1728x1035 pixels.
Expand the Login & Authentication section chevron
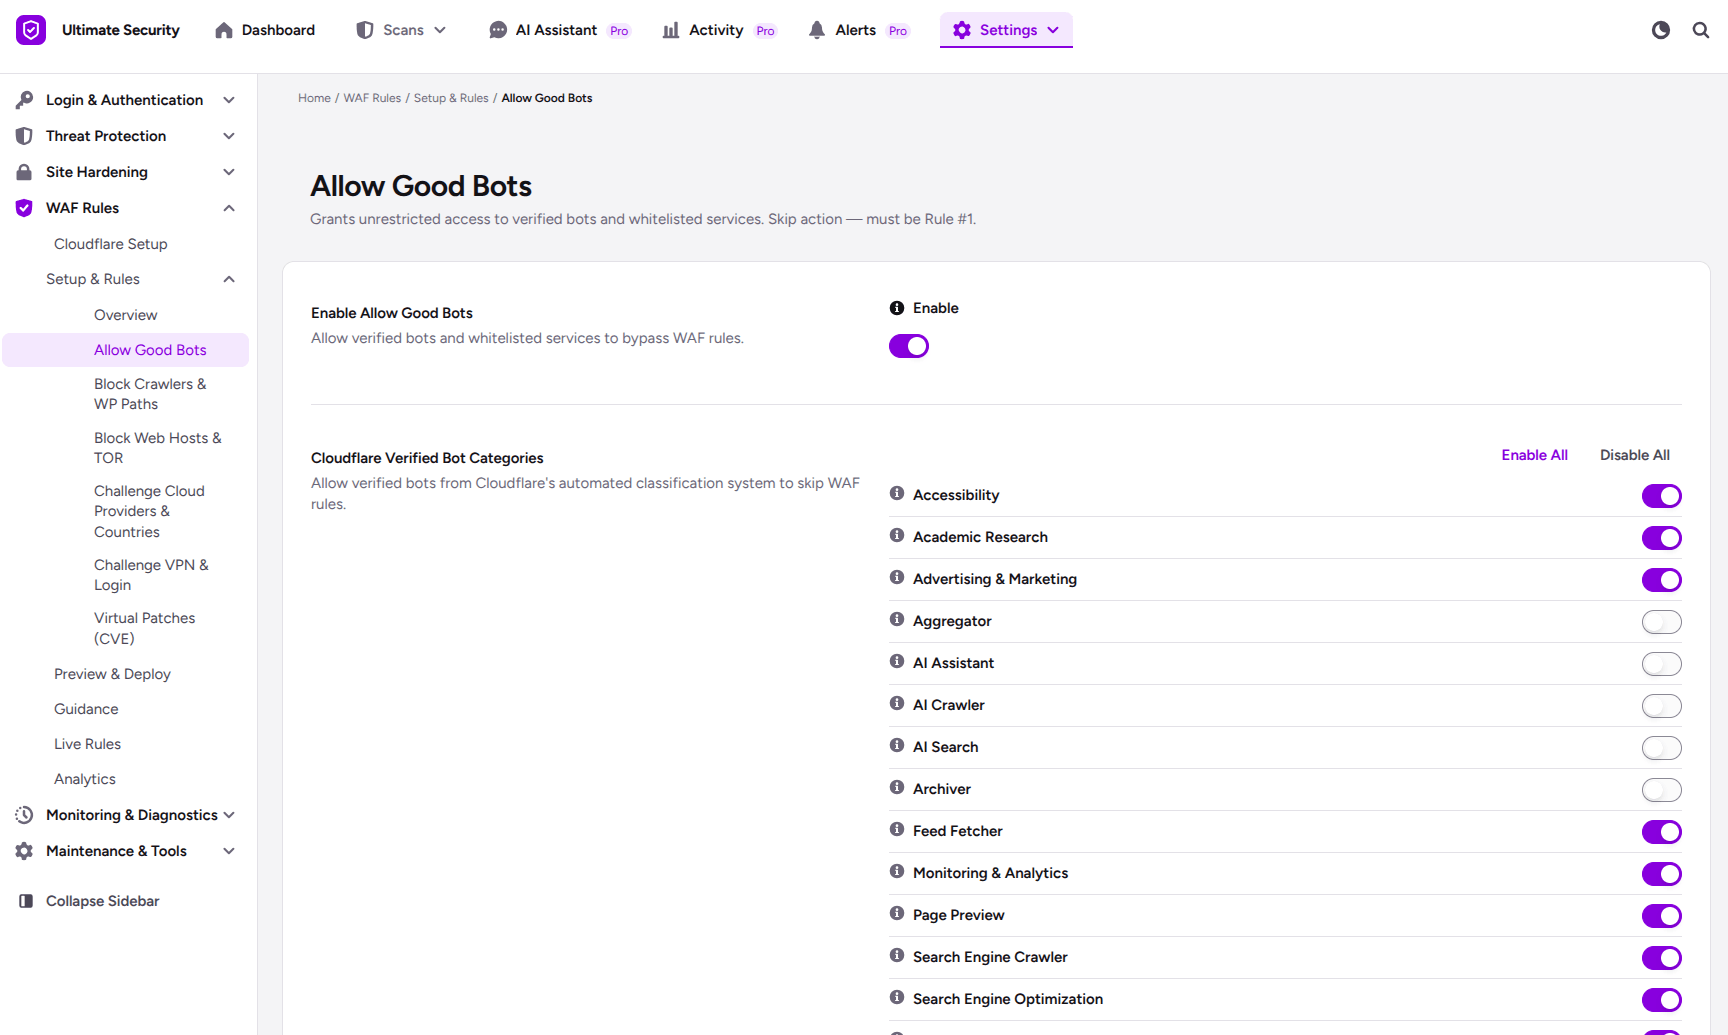pyautogui.click(x=229, y=100)
